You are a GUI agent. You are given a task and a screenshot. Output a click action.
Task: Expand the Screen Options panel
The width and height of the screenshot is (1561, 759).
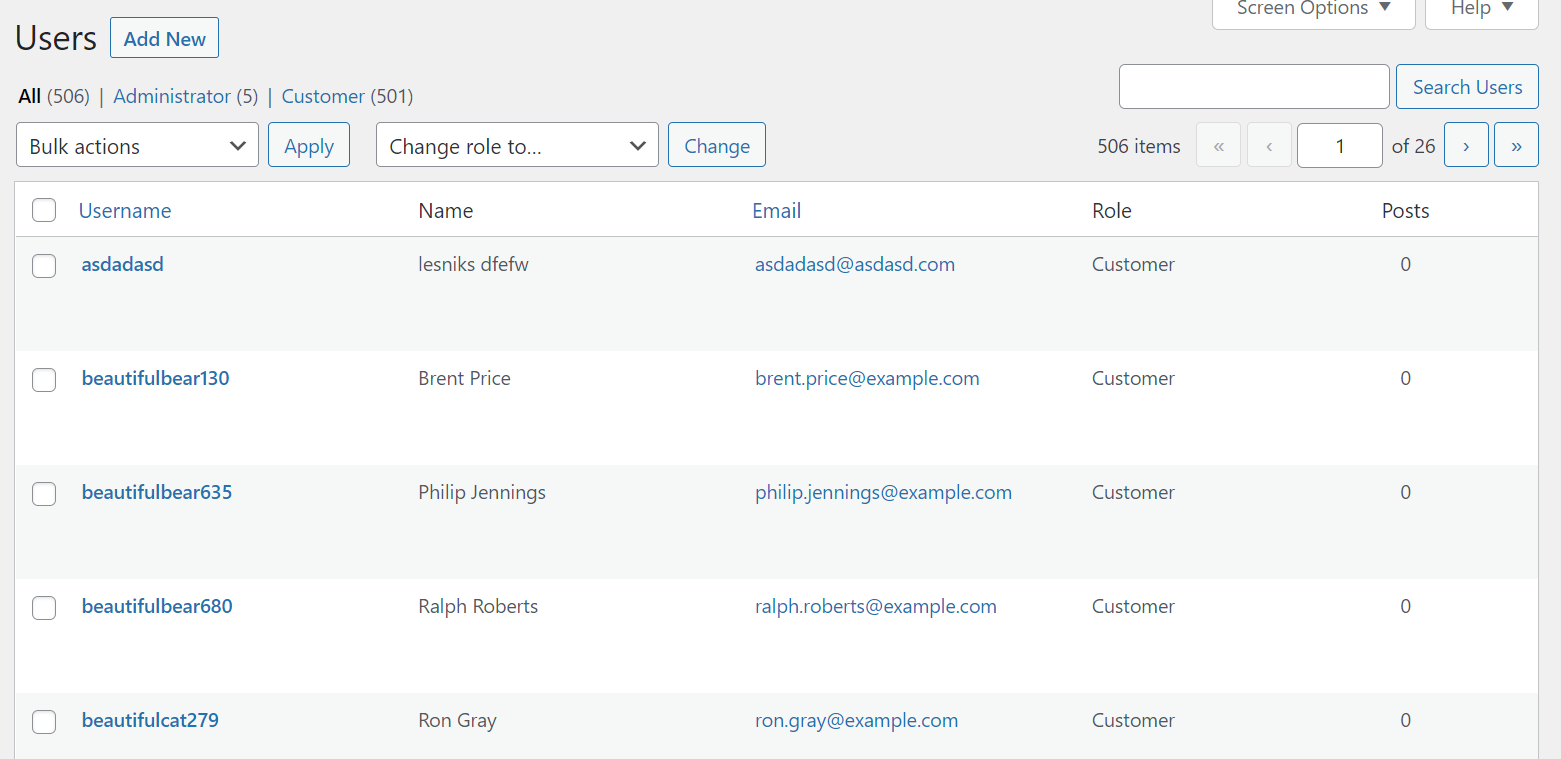(1313, 10)
